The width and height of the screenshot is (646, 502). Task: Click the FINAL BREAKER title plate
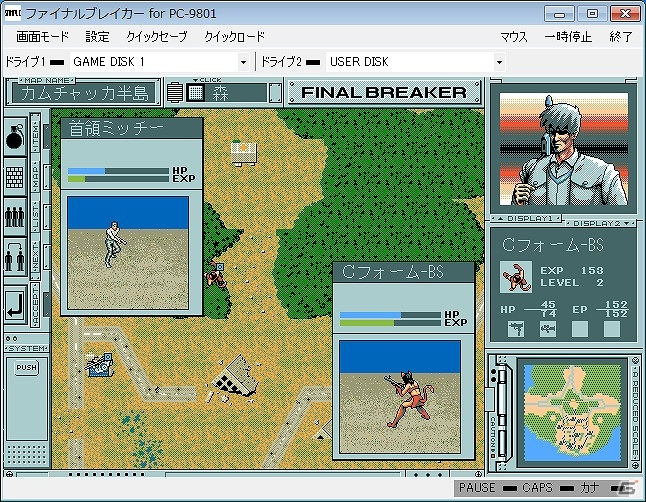384,92
